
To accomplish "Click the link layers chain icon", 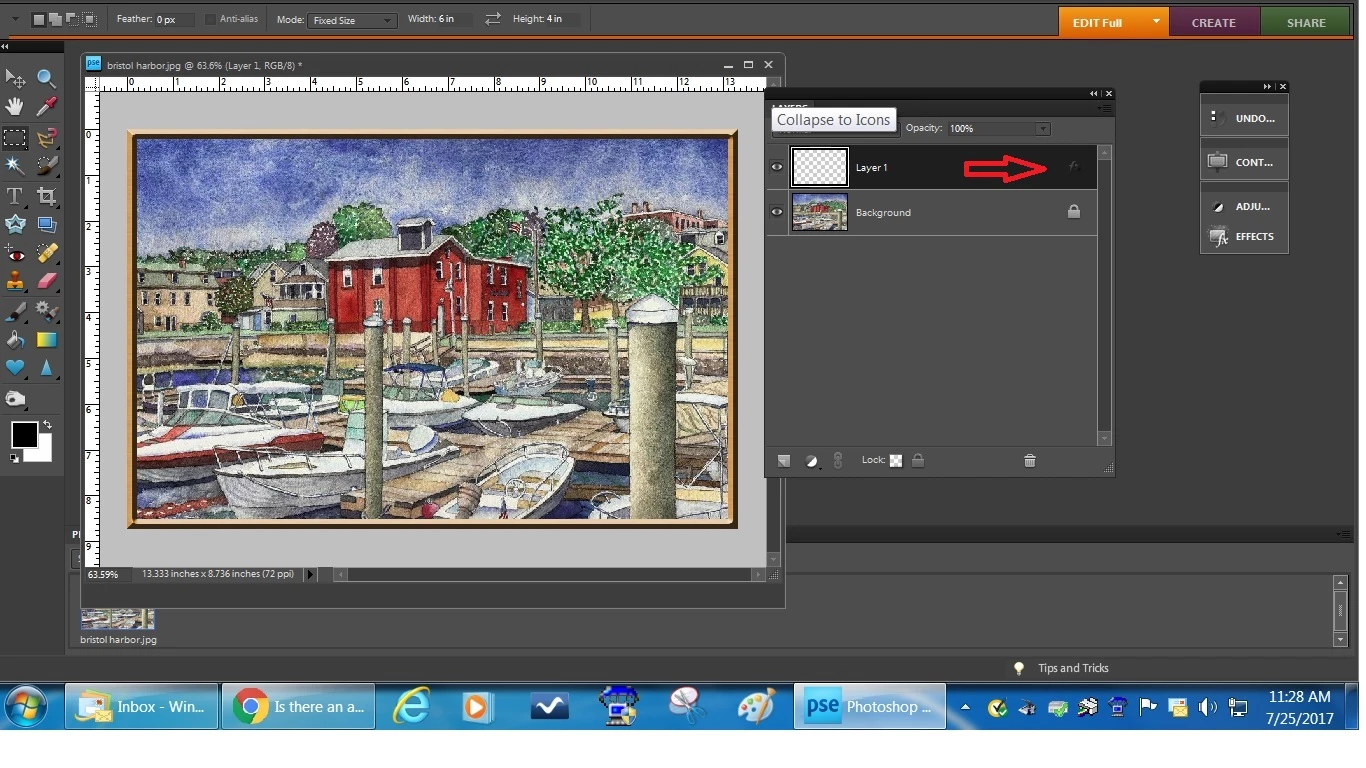I will click(x=838, y=460).
